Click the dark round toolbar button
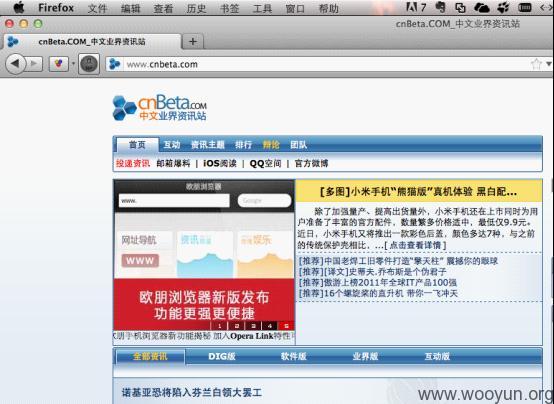The image size is (554, 404). pyautogui.click(x=89, y=64)
